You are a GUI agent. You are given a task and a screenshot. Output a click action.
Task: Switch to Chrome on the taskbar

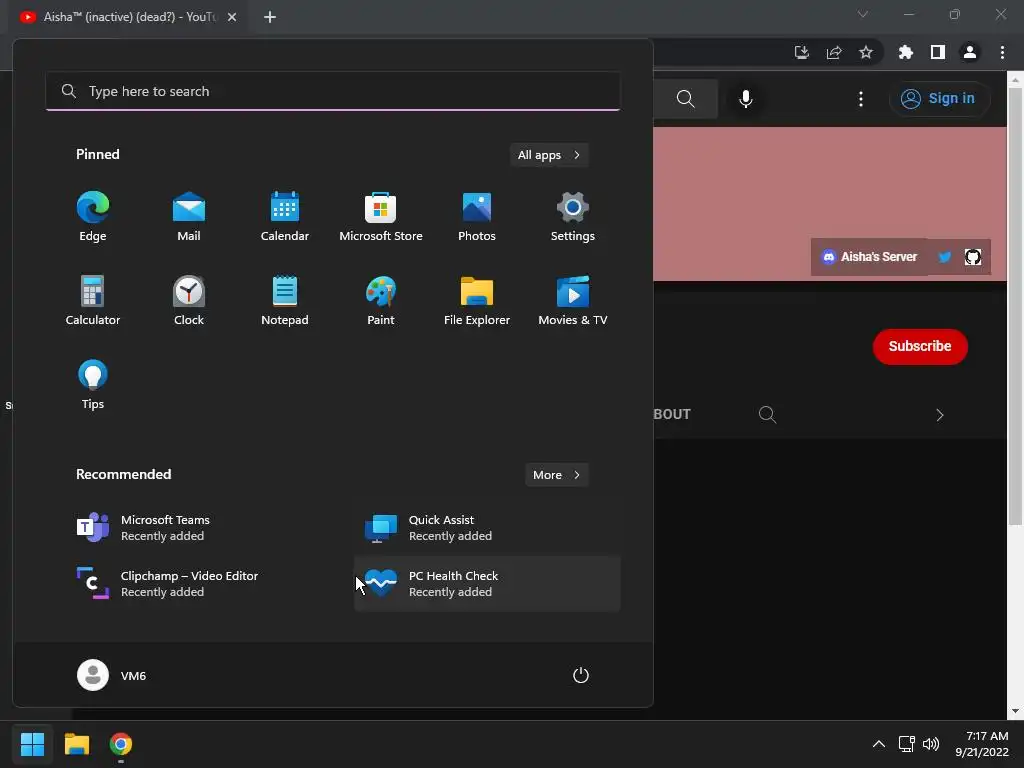(121, 744)
